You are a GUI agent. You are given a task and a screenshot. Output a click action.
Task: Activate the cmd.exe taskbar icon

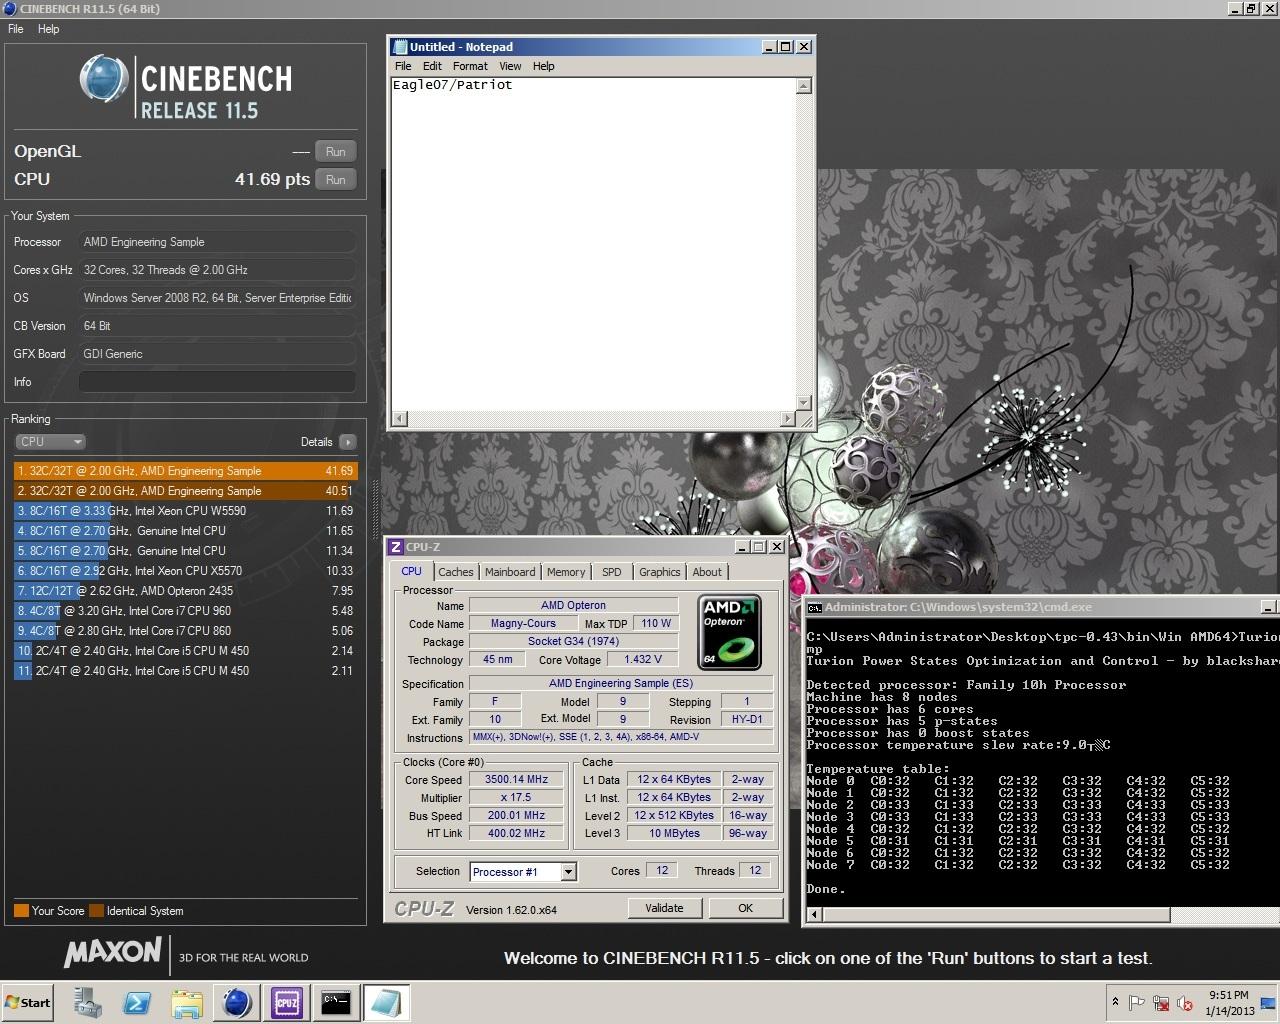tap(336, 1002)
